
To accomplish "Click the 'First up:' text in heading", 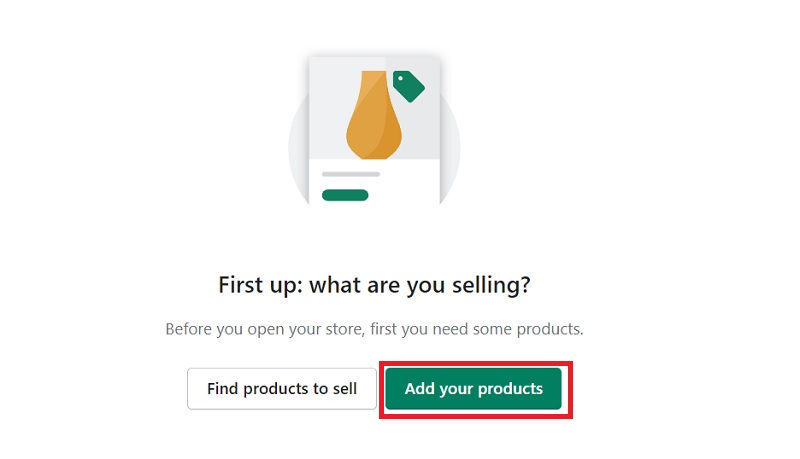I will (x=261, y=285).
